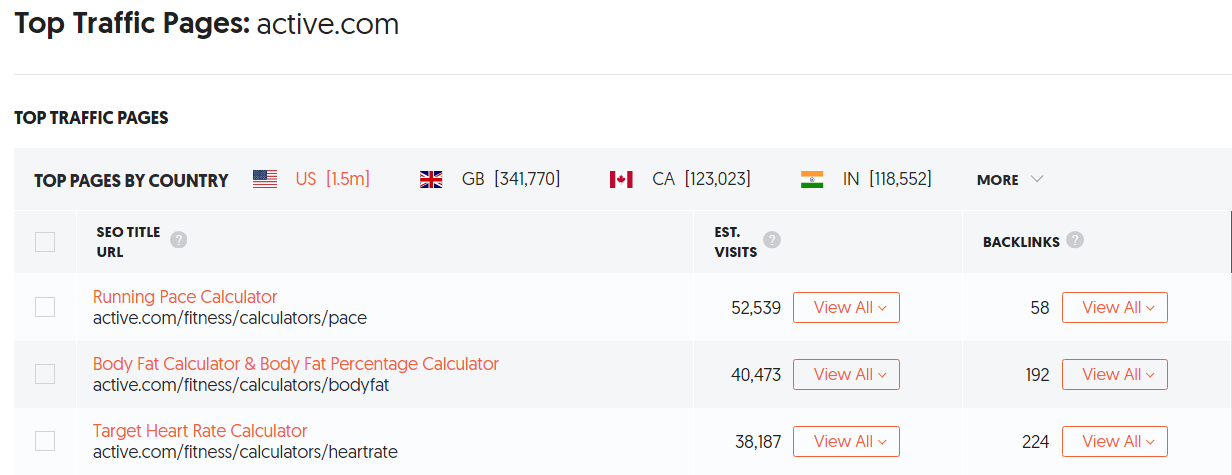Open help icon next to SEO Title URL
This screenshot has width=1232, height=475.
[179, 240]
